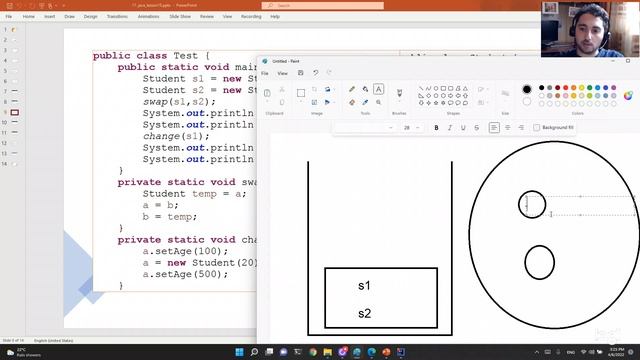Show hidden system tray icons chevron
Image resolution: width=640 pixels, height=360 pixels.
click(537, 352)
